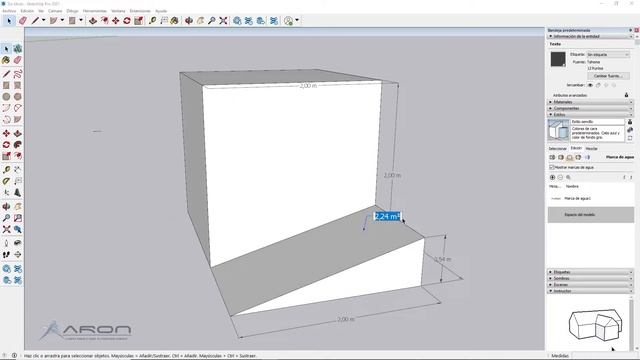Open the Extensiones menu
Screen dimensions: 640x360
click(x=140, y=11)
